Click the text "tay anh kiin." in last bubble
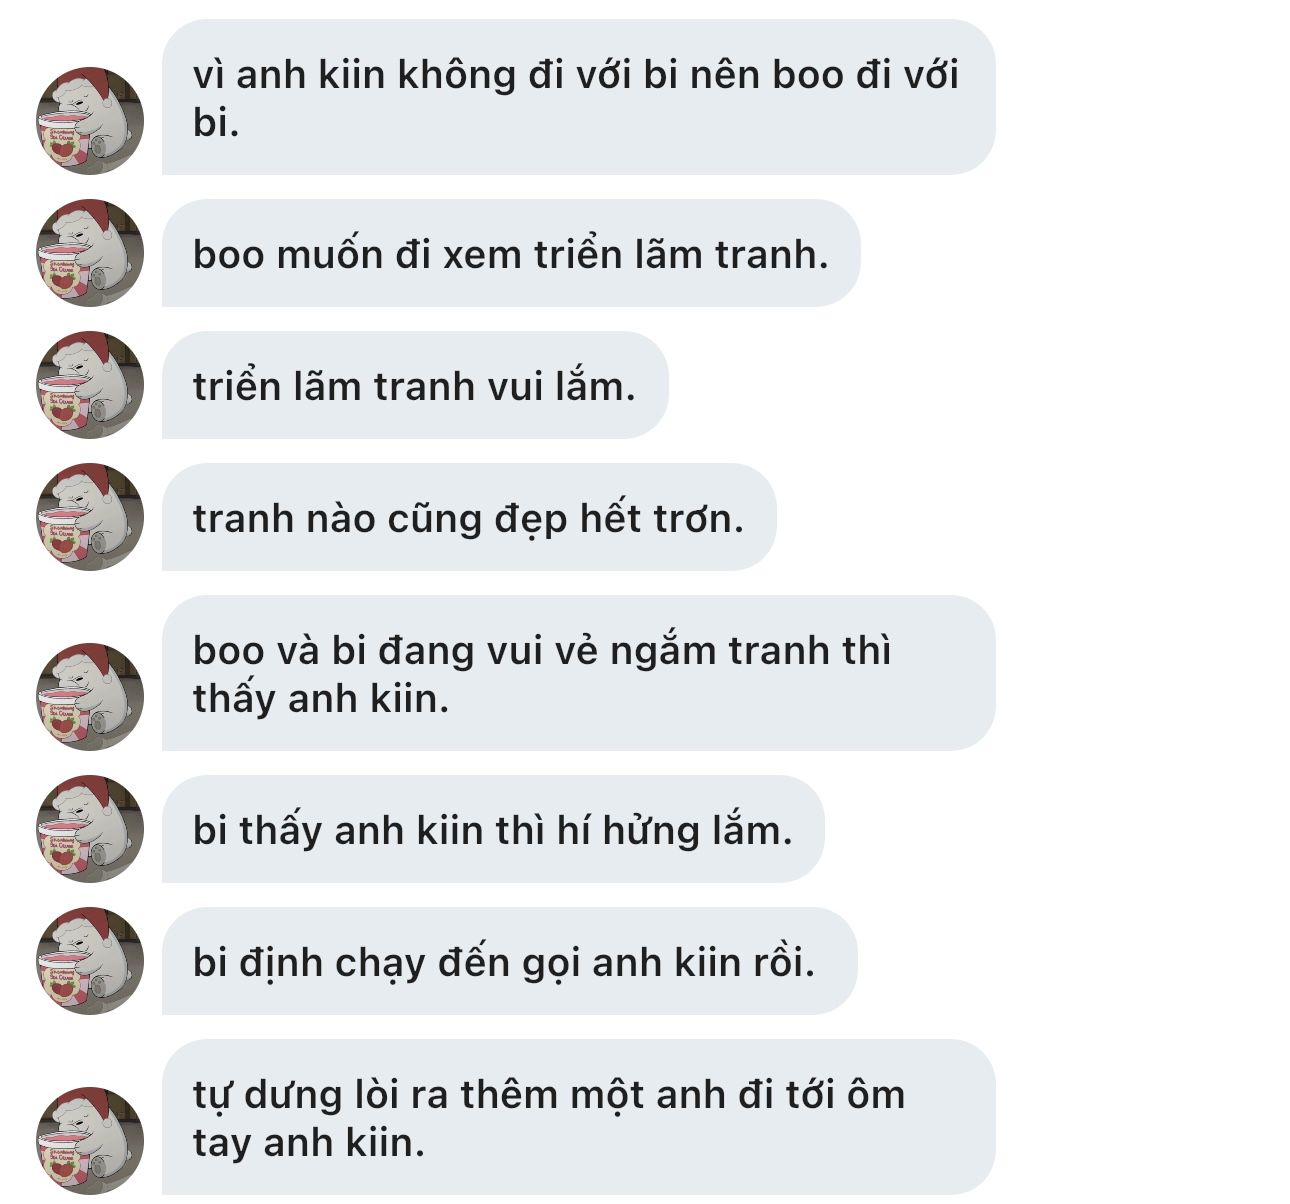 [x=309, y=1142]
